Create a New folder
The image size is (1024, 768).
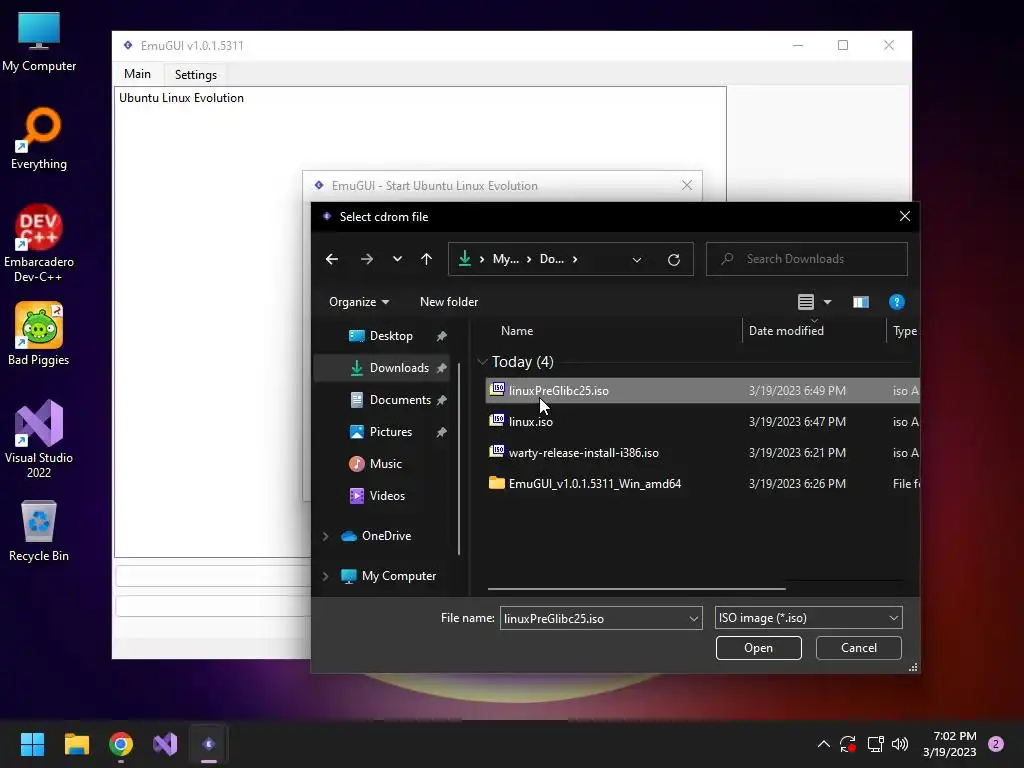(449, 302)
